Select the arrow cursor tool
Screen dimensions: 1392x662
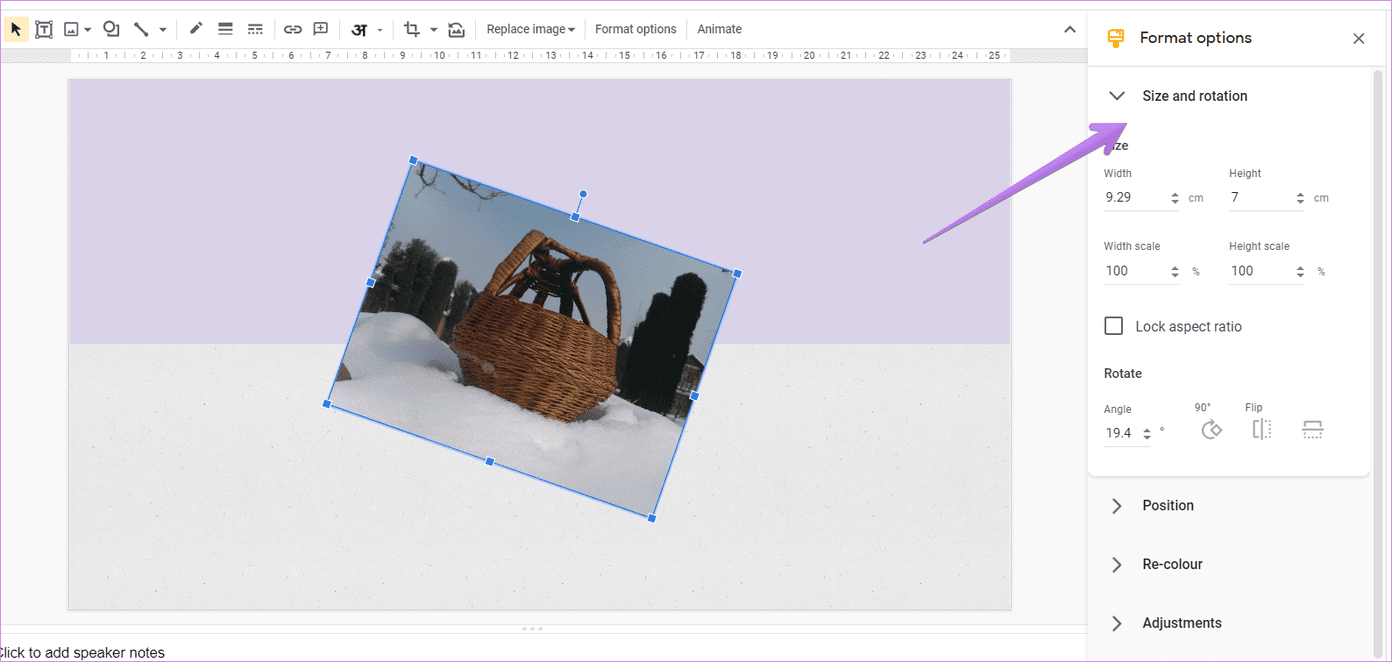coord(16,29)
